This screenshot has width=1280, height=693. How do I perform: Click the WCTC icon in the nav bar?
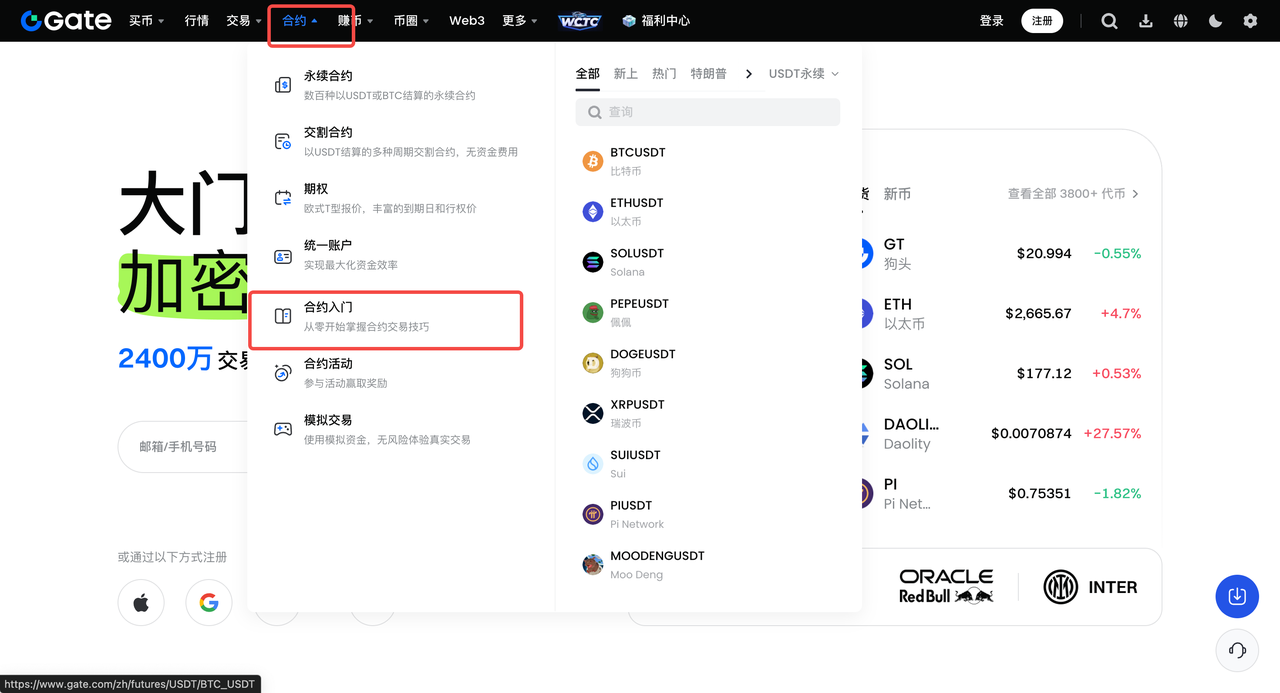[580, 20]
